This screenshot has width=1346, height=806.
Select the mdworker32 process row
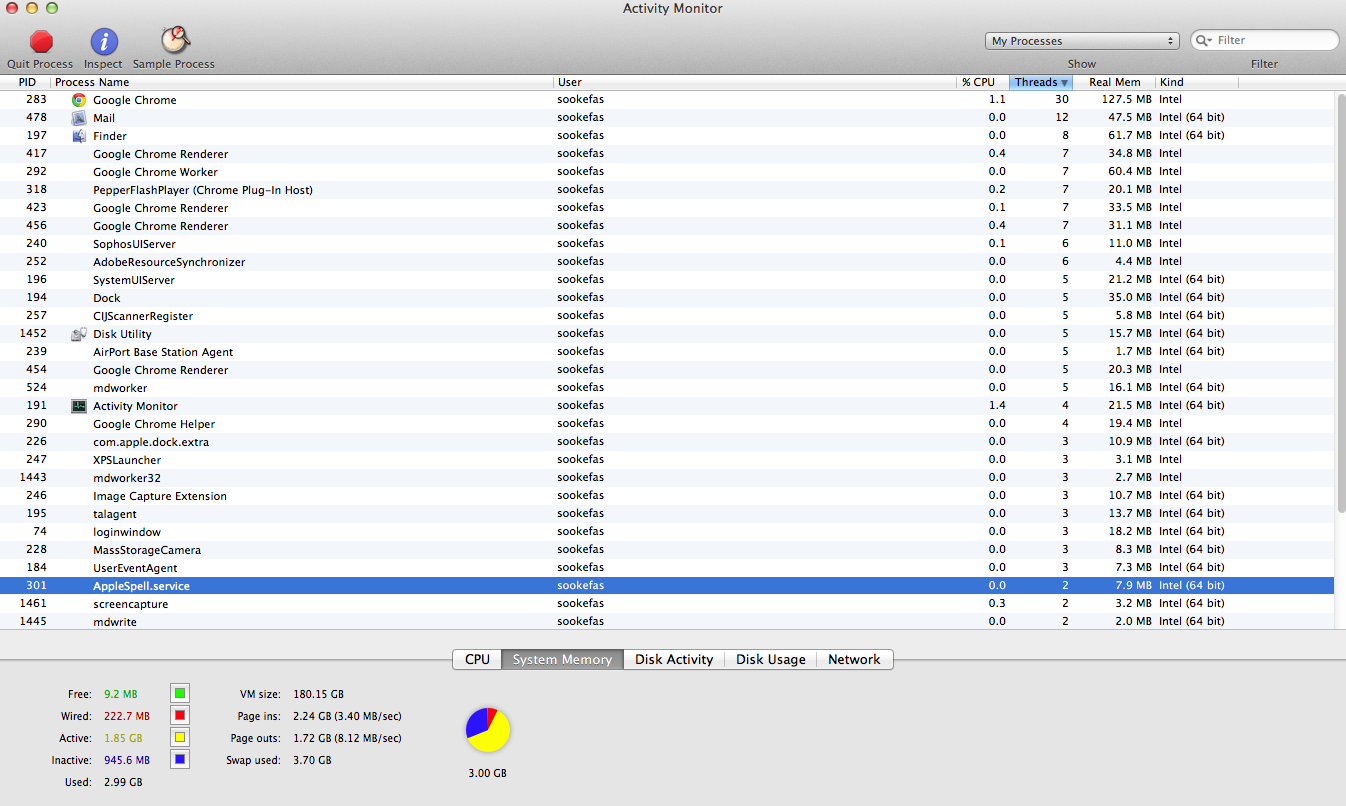(667, 478)
